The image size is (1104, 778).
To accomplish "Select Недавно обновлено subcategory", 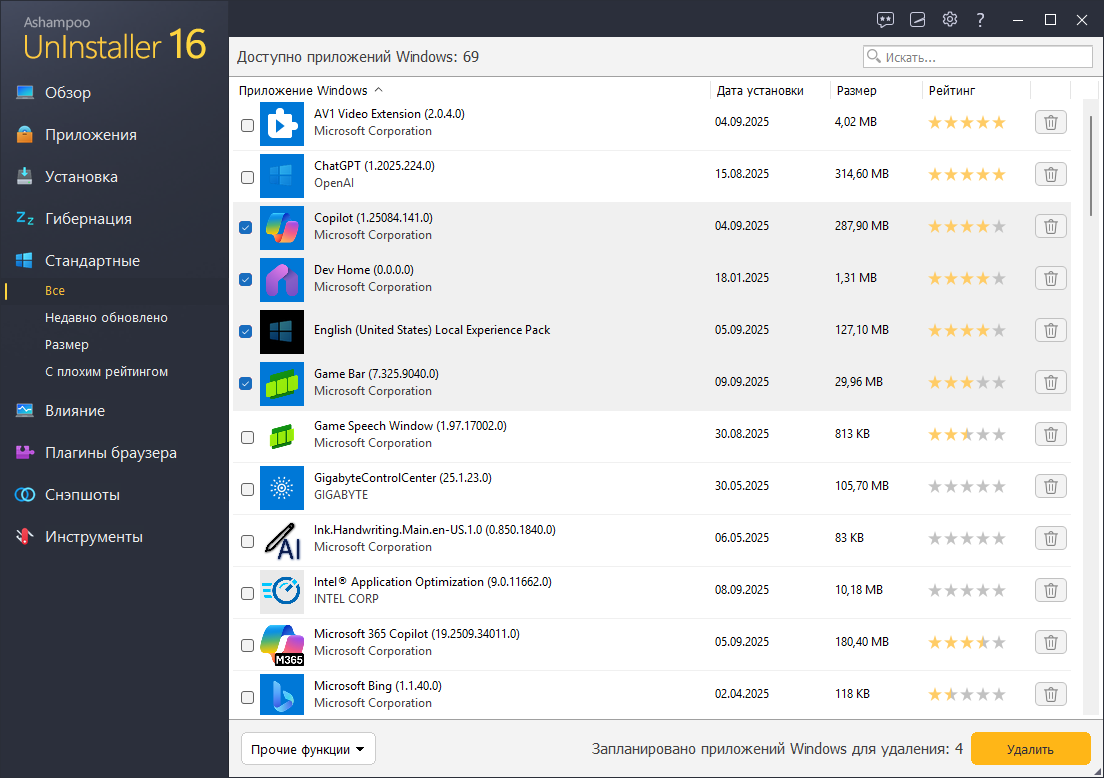I will 106,318.
